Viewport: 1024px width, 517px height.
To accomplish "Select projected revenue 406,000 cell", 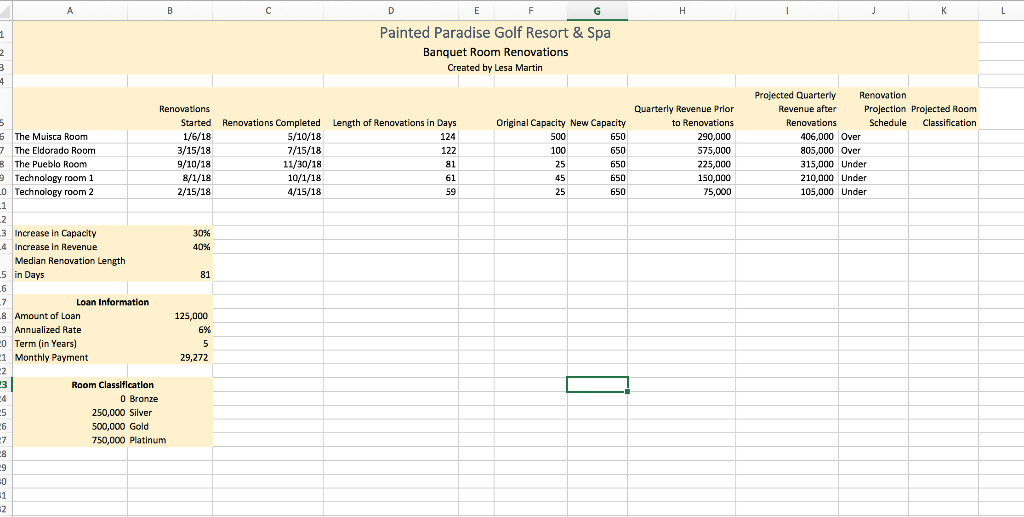I will 787,136.
